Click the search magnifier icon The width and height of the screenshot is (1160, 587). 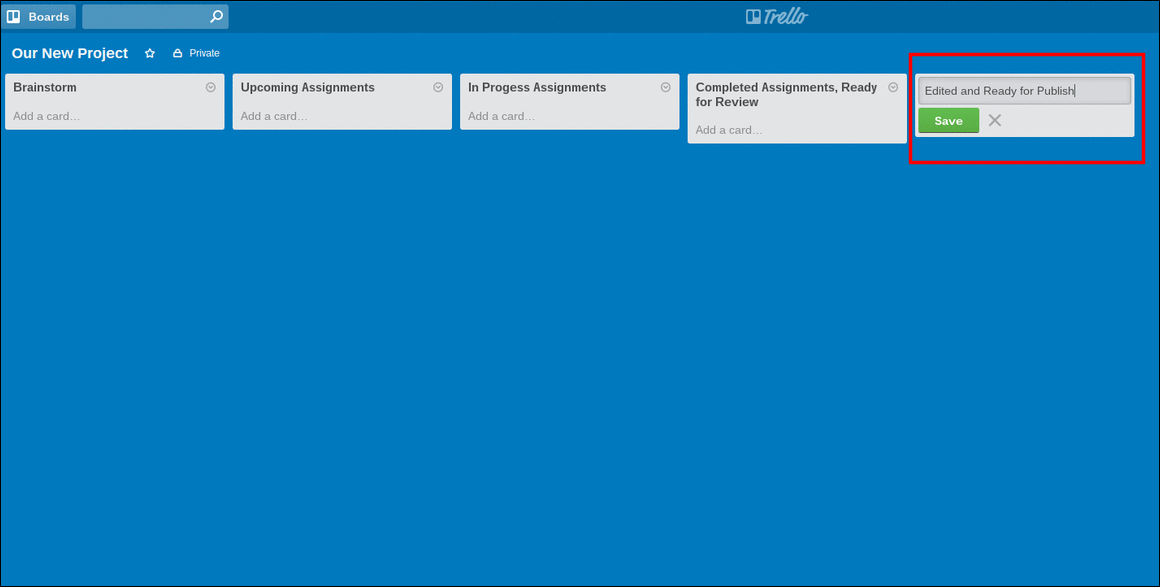216,16
